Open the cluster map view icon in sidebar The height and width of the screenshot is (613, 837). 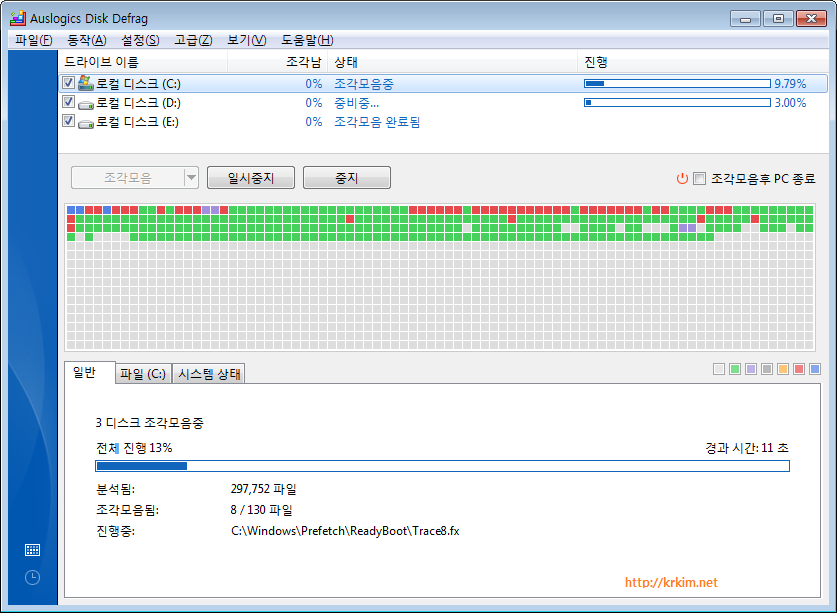(x=33, y=550)
